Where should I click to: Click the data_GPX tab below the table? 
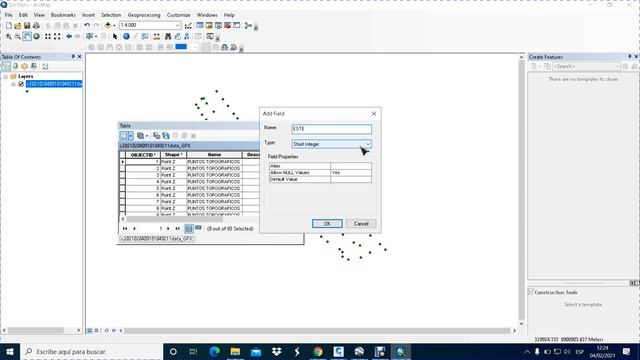(156, 238)
